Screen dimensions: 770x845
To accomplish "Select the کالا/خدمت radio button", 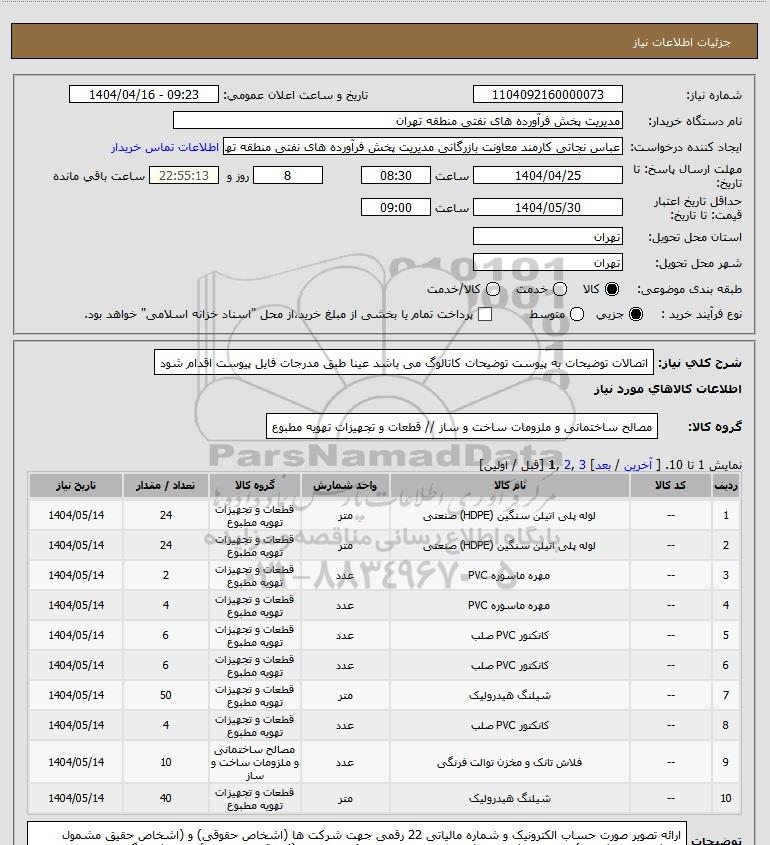I will click(x=492, y=289).
